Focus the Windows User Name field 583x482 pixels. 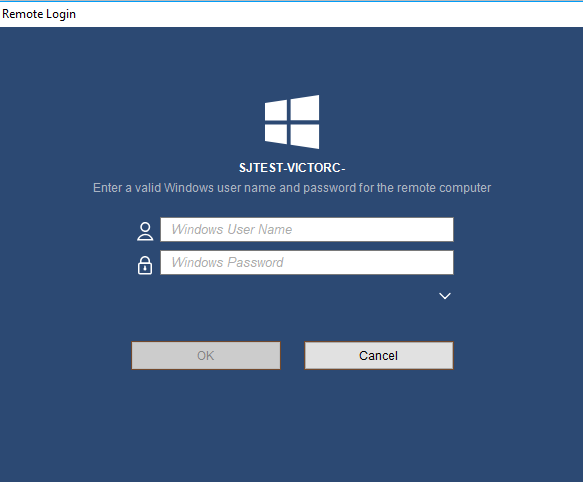pos(307,229)
